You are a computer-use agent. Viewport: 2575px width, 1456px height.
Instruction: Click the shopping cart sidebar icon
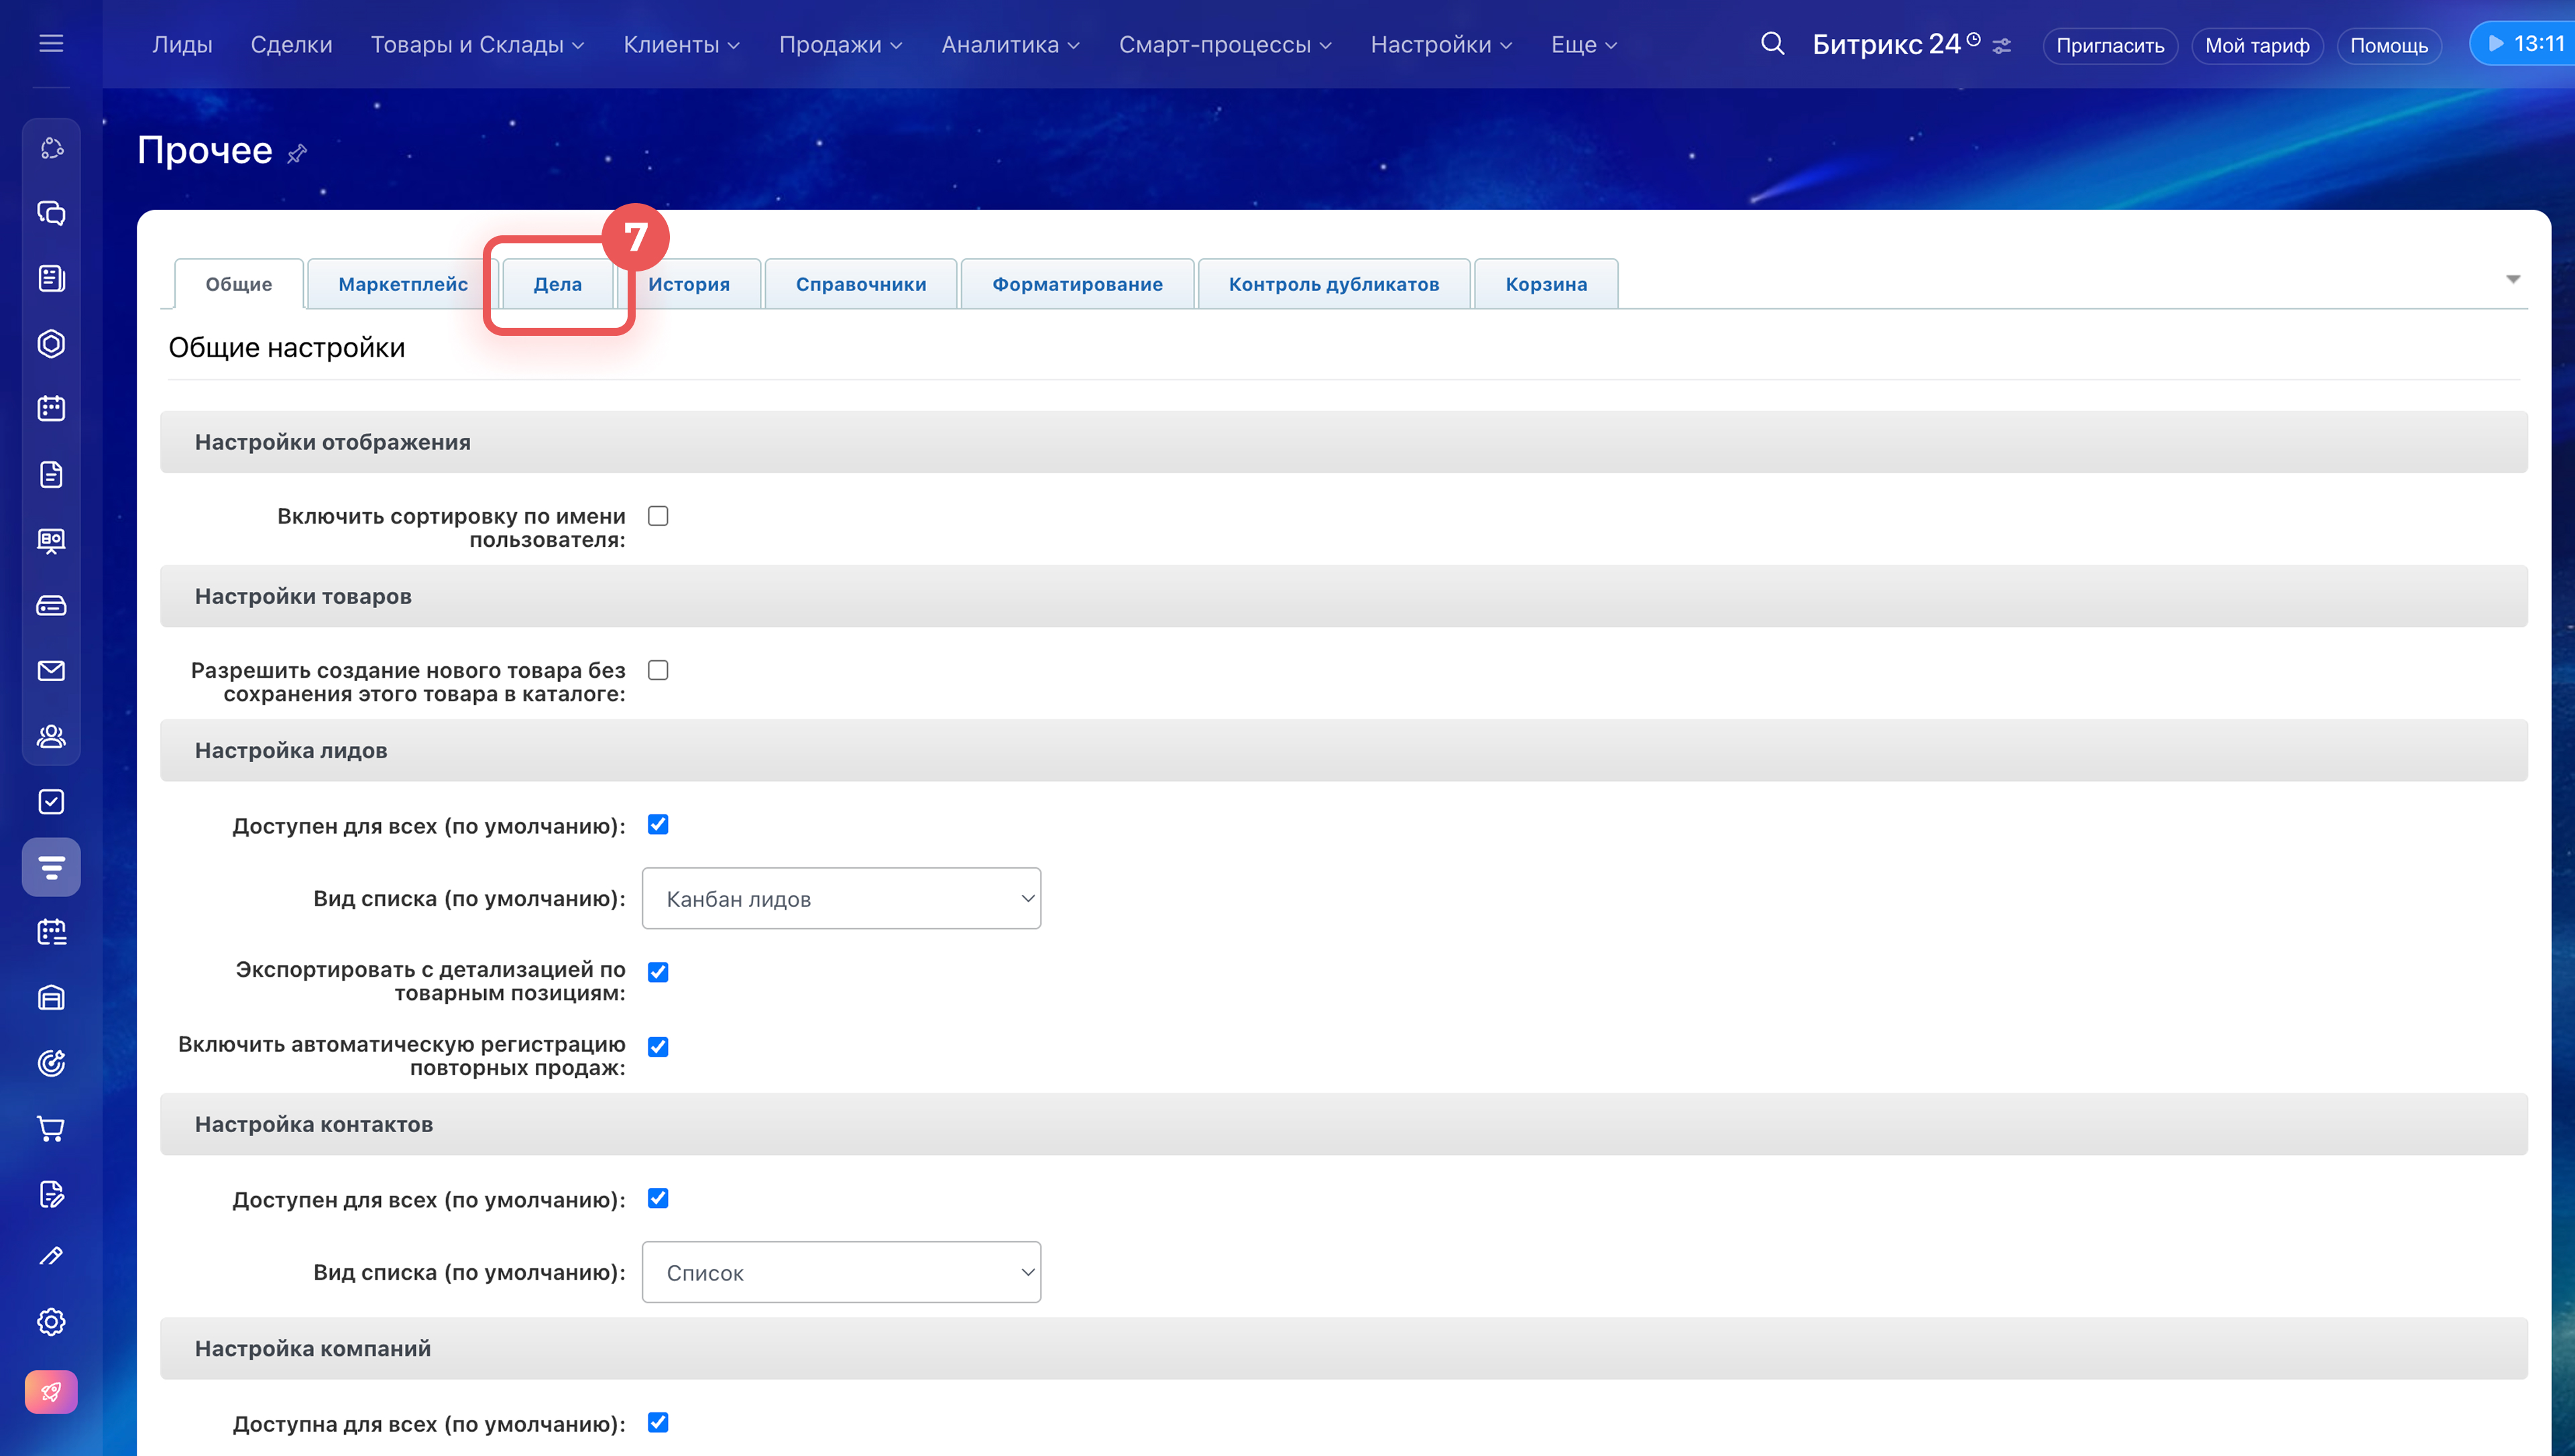[51, 1129]
